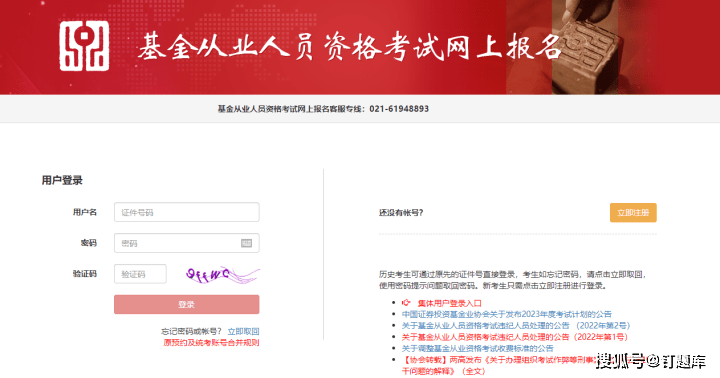Click the 还没有帐号? text
Viewport: 720px width, 378px height.
[x=401, y=213]
